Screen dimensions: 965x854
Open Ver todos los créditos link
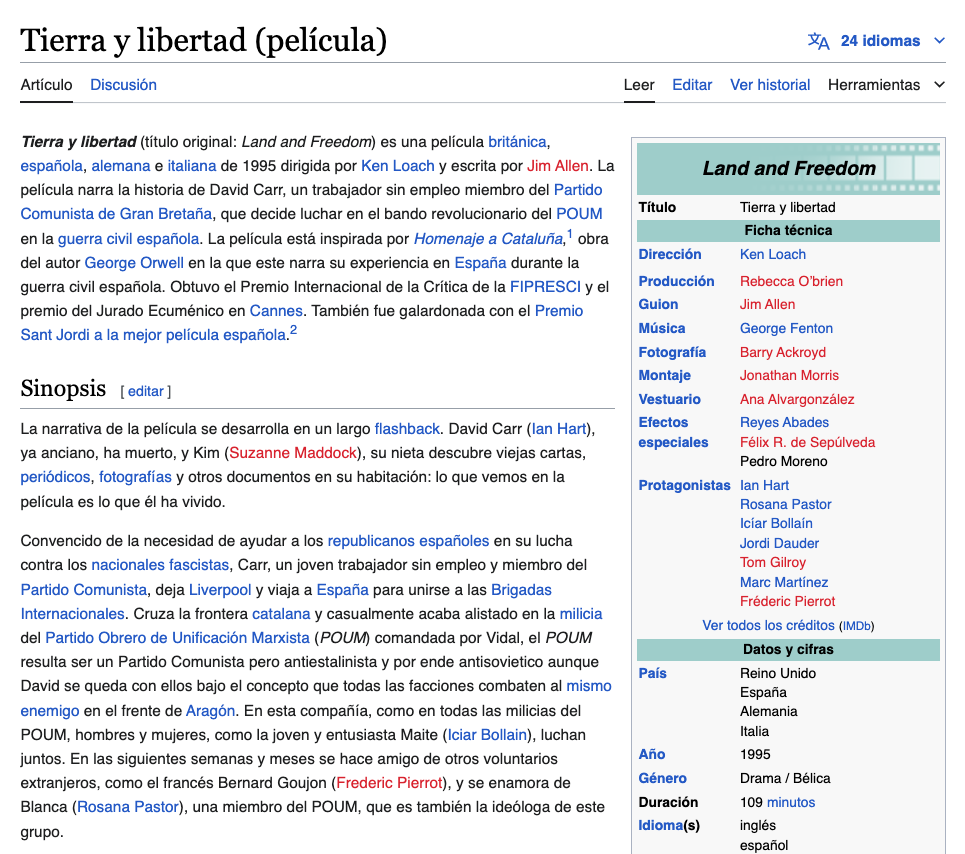tap(768, 626)
